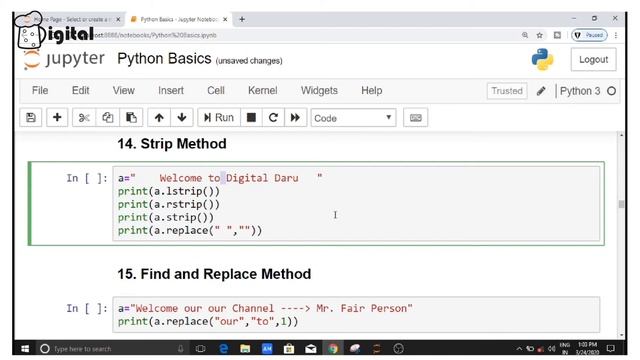Screen dimensions: 640x360
Task: Click the print(a.rstrip()) code line
Action: click(169, 204)
